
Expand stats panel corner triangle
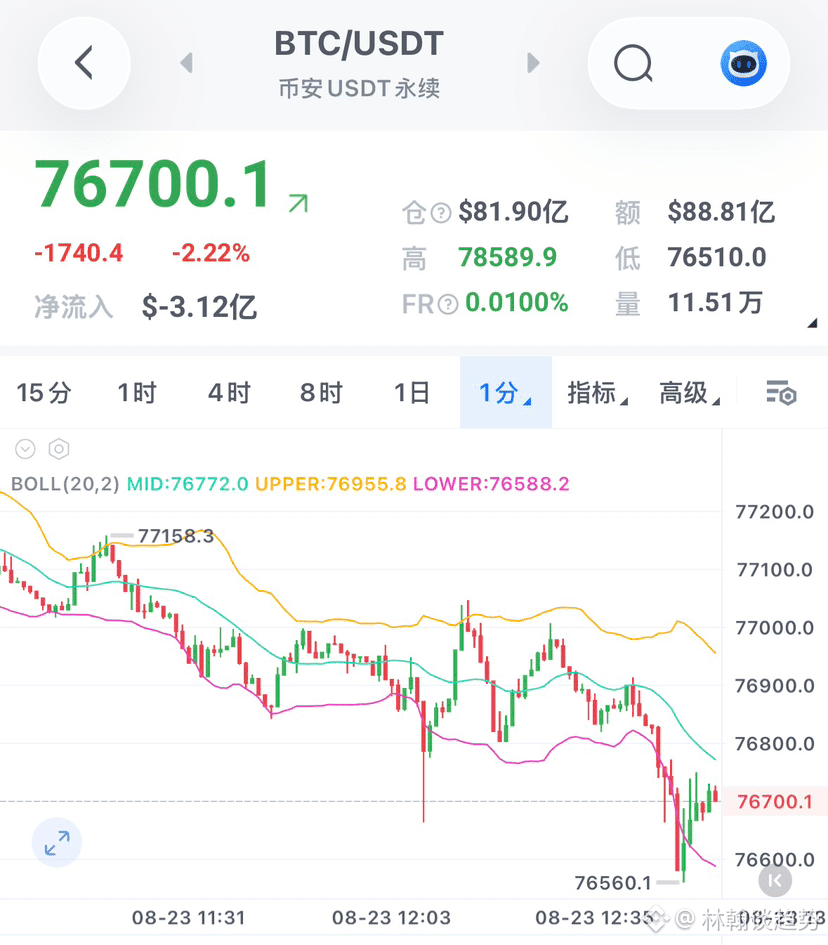click(812, 323)
